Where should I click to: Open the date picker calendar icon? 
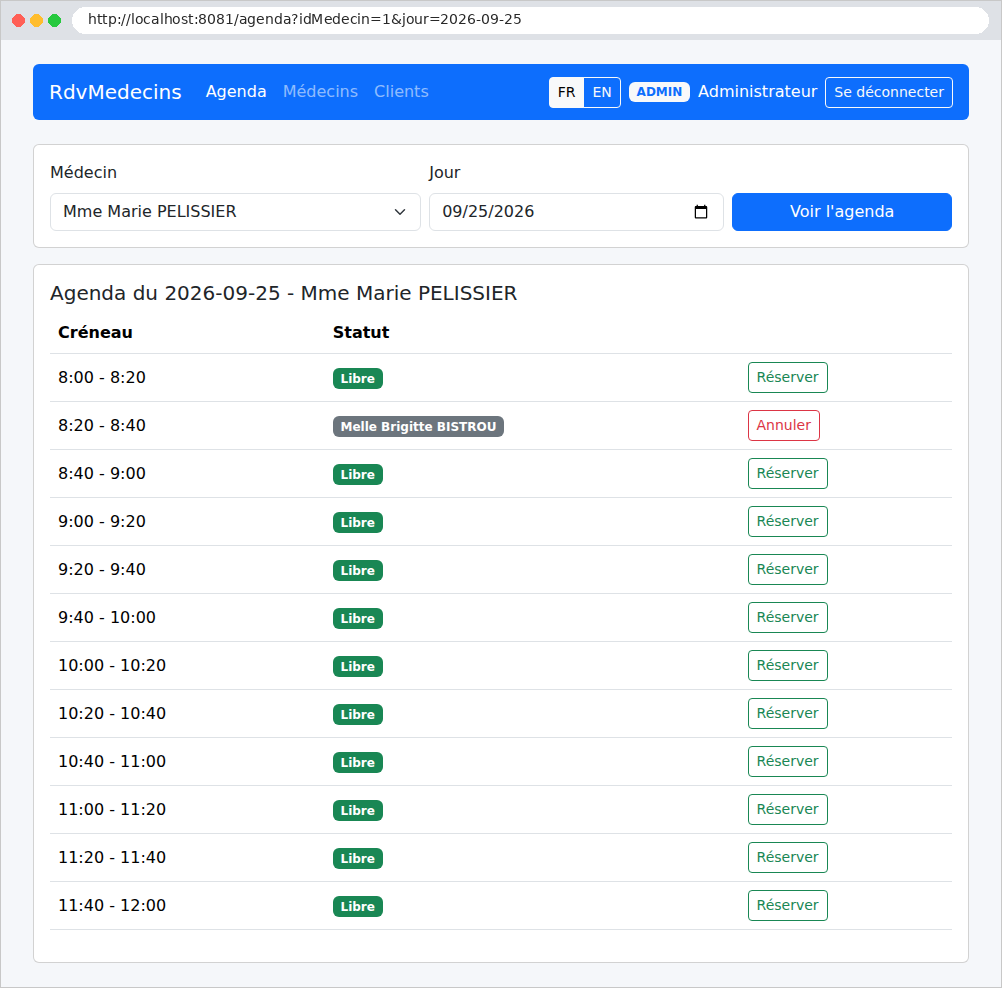(700, 212)
